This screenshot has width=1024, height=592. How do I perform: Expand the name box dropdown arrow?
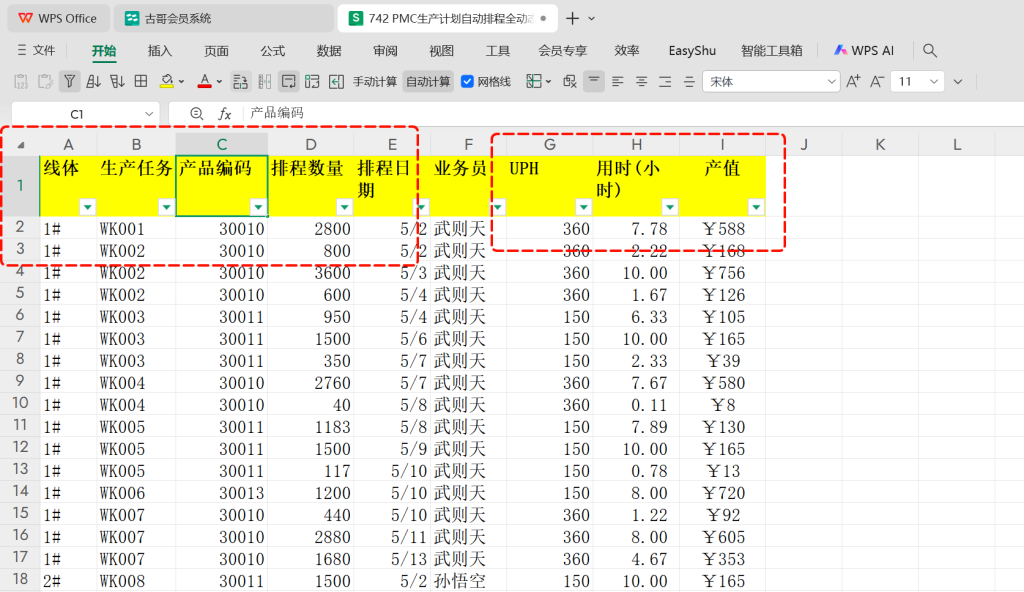point(149,114)
